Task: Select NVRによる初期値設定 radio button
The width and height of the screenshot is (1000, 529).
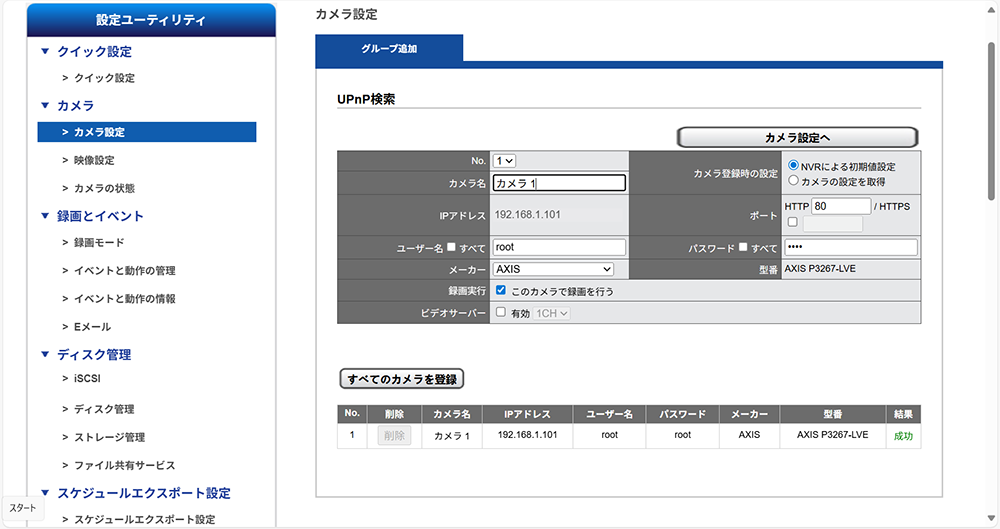Action: coord(793,165)
